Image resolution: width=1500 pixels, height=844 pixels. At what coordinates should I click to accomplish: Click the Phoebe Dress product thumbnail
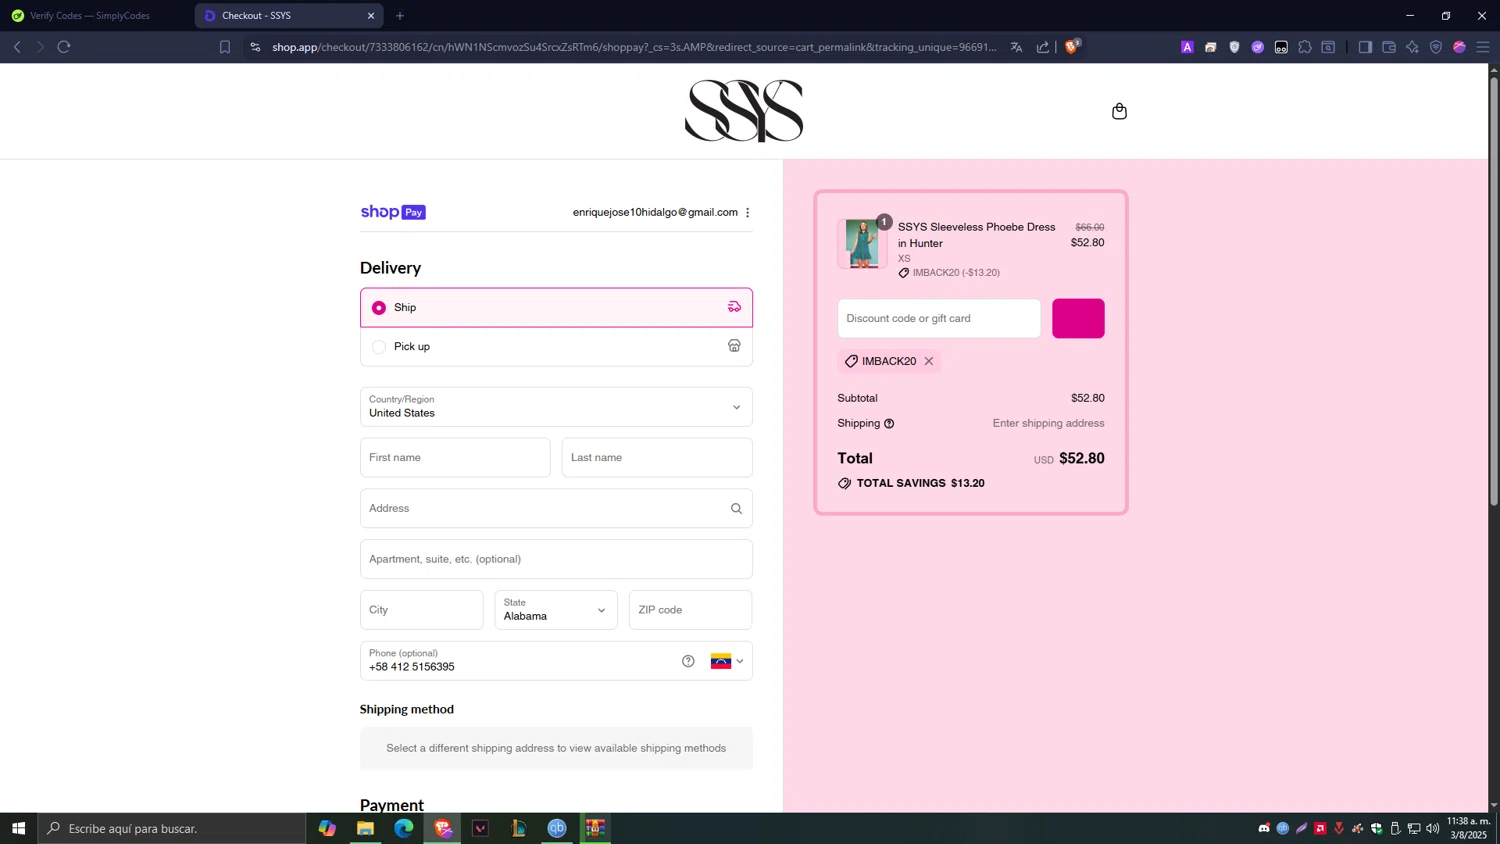point(862,243)
